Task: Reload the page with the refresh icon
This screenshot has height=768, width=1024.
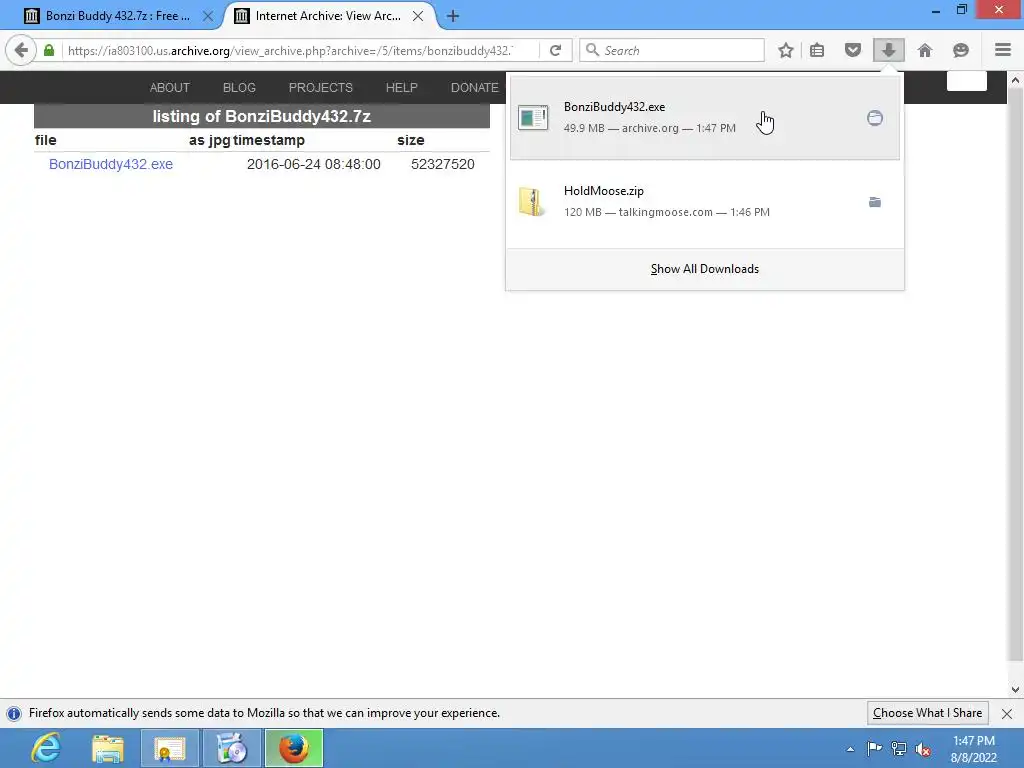Action: click(556, 50)
